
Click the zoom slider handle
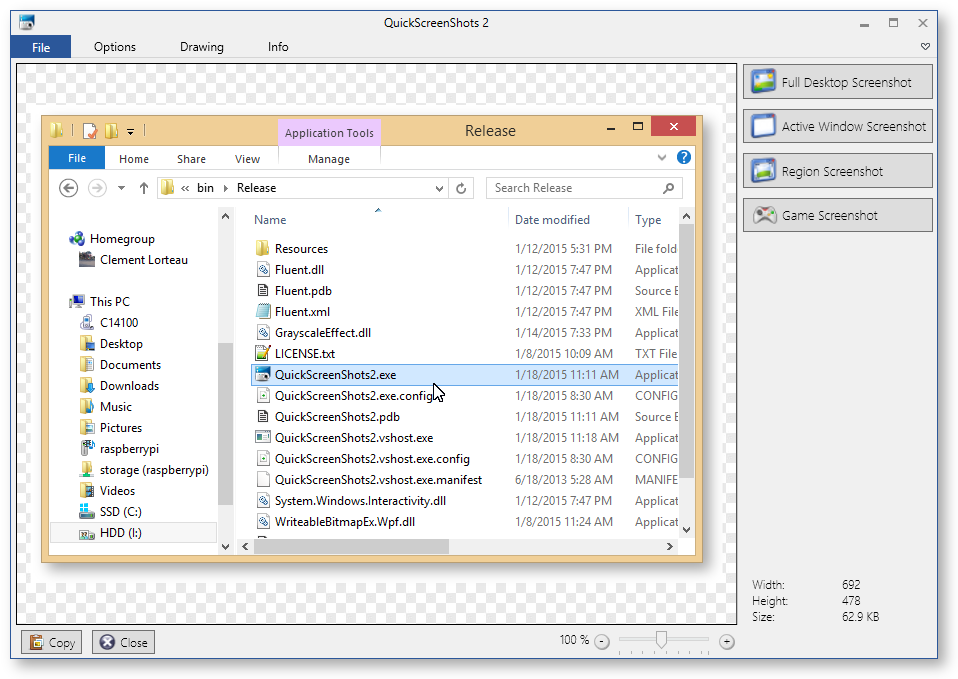(x=661, y=640)
